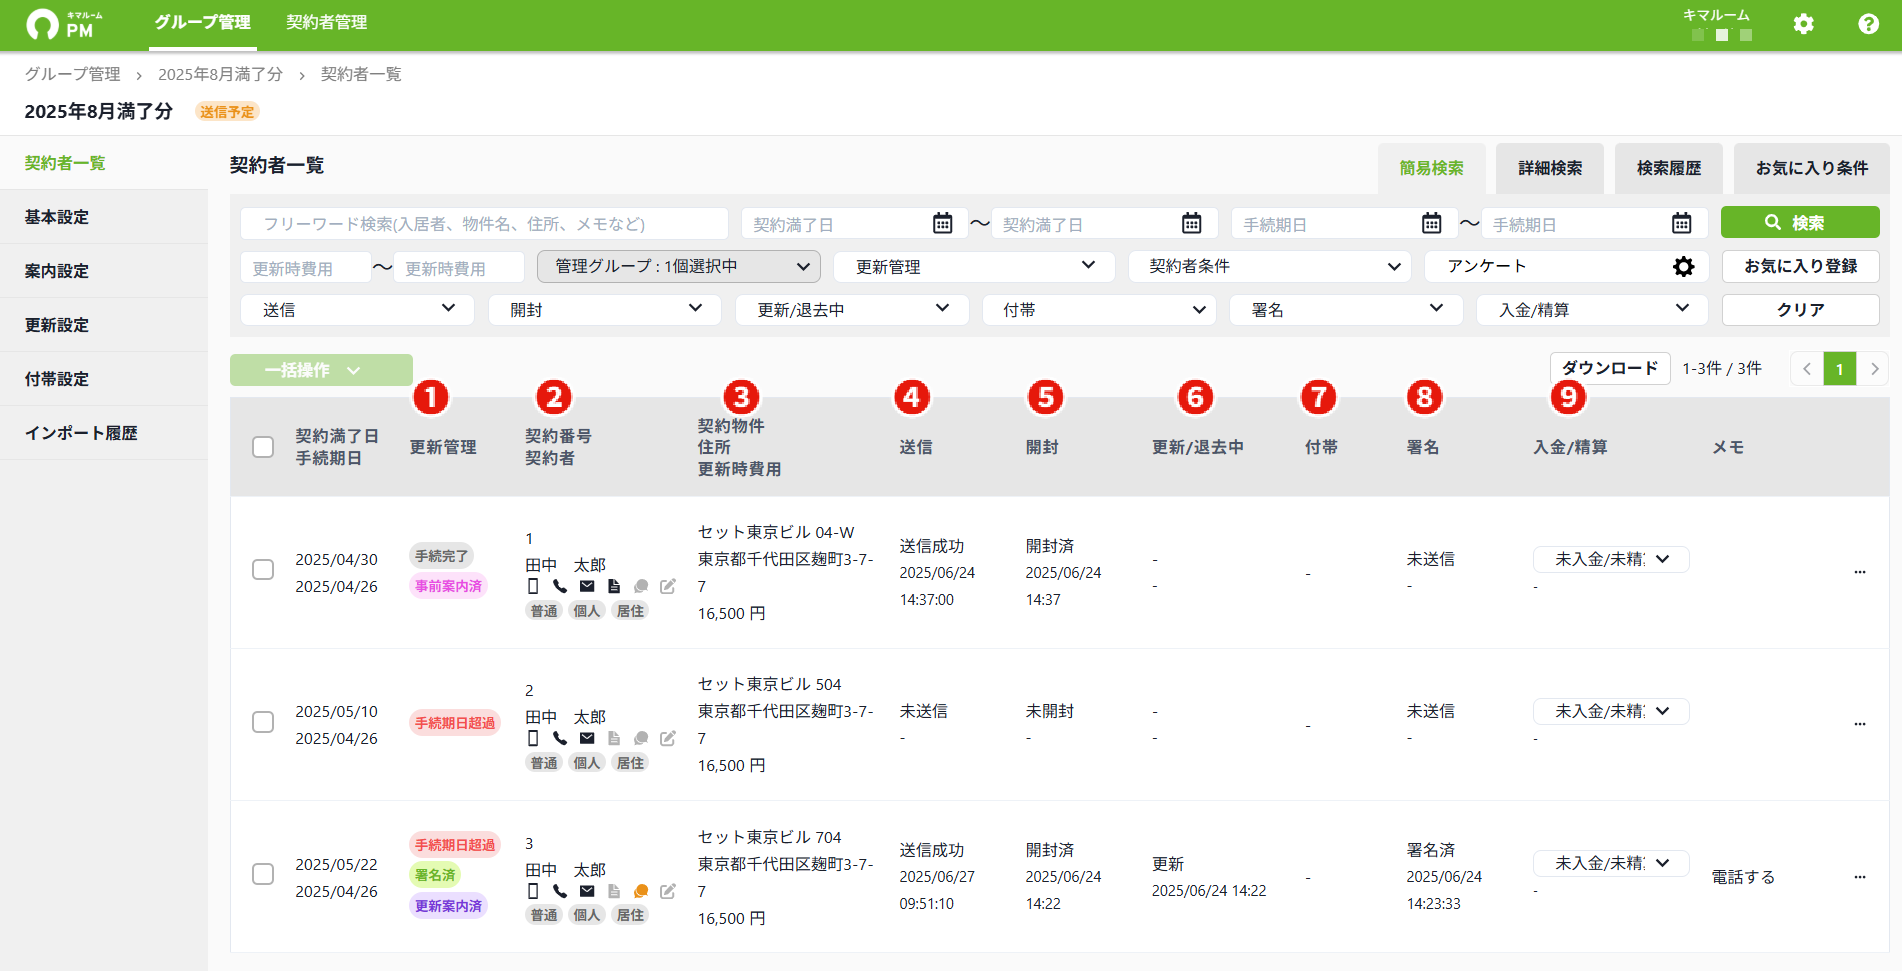Viewport: 1902px width, 971px height.
Task: Open payment status dropdown for contract 1
Action: tap(1611, 559)
